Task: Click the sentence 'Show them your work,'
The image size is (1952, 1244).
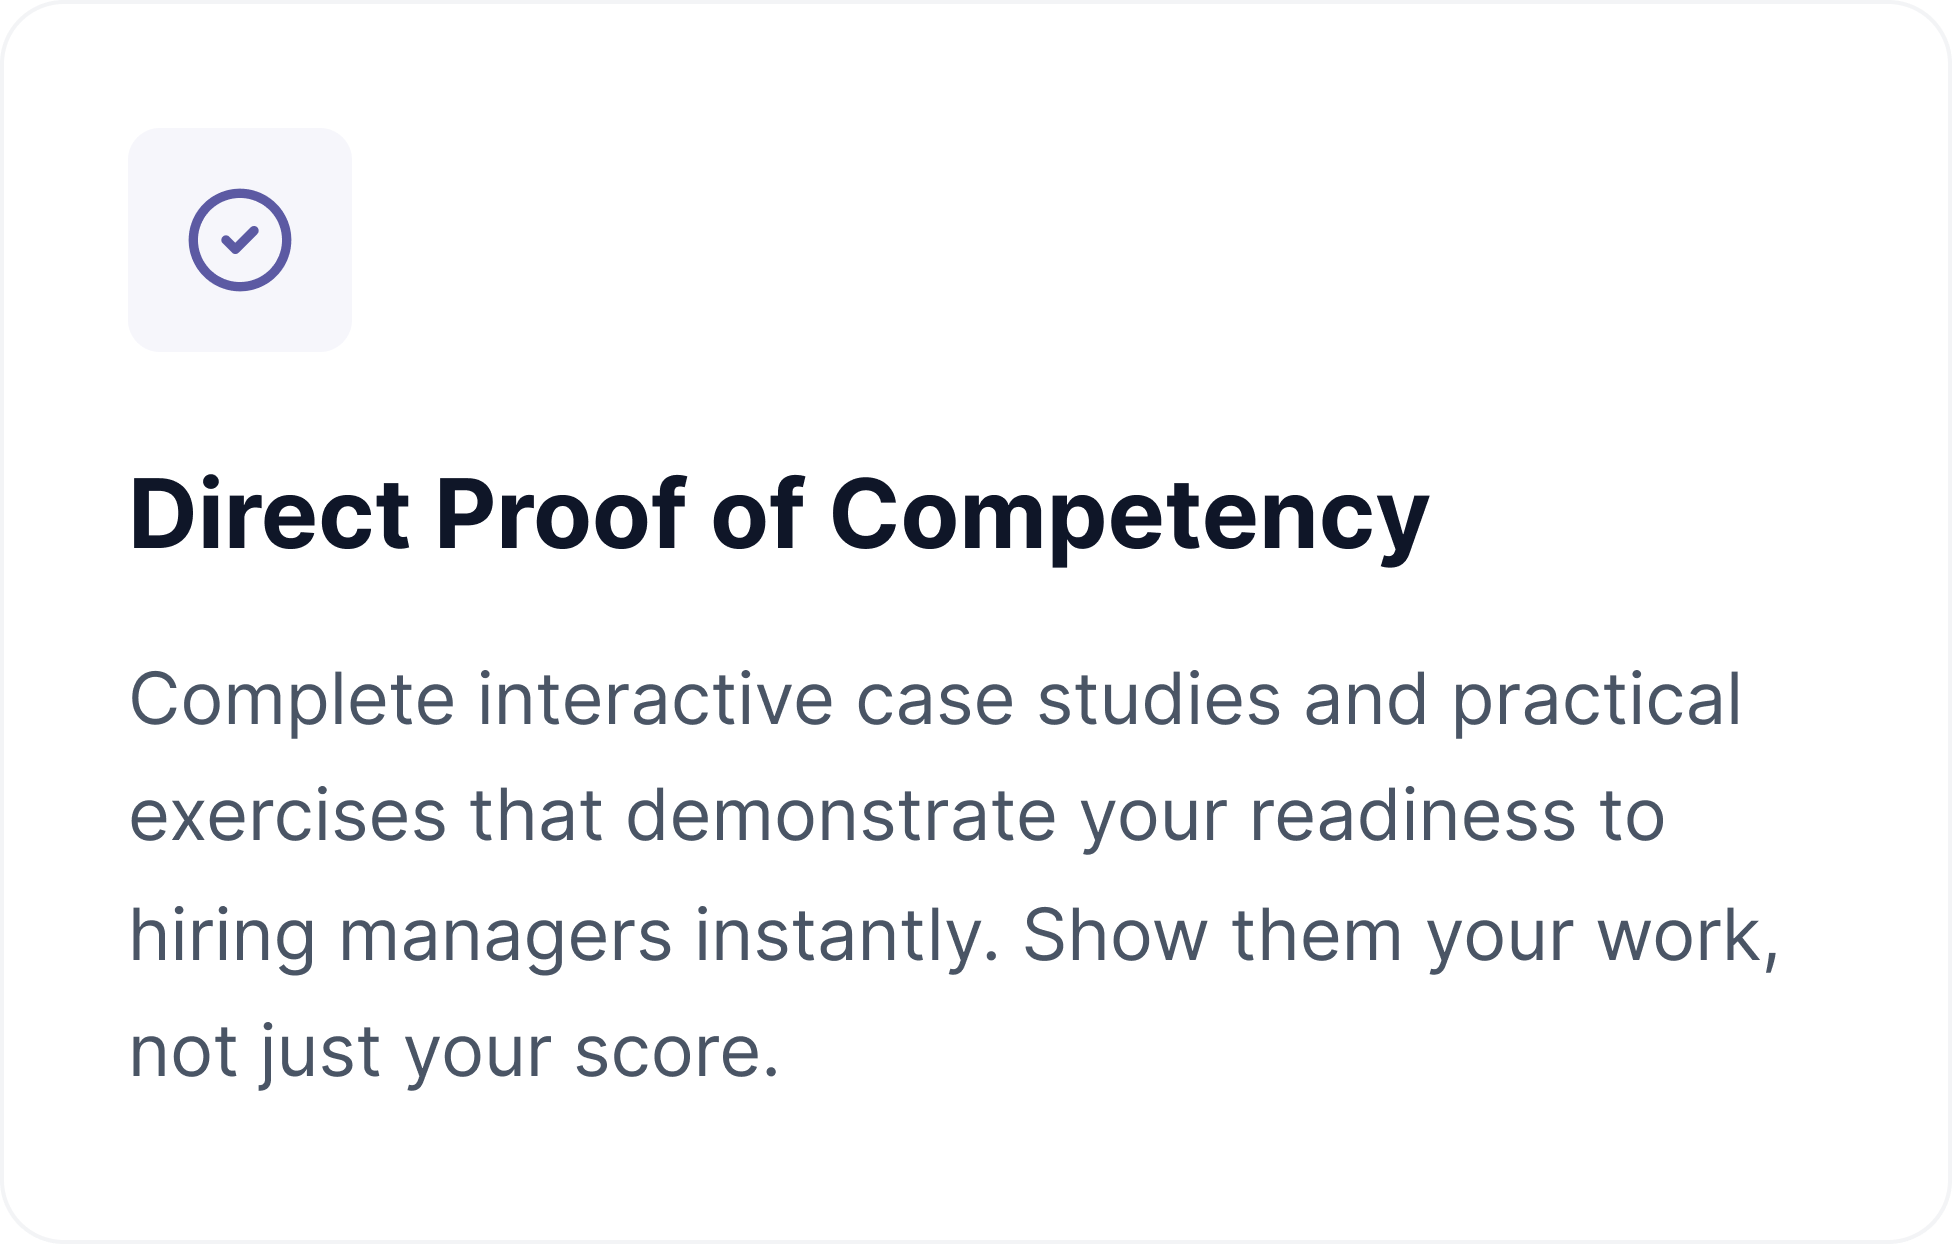Action: click(1401, 936)
